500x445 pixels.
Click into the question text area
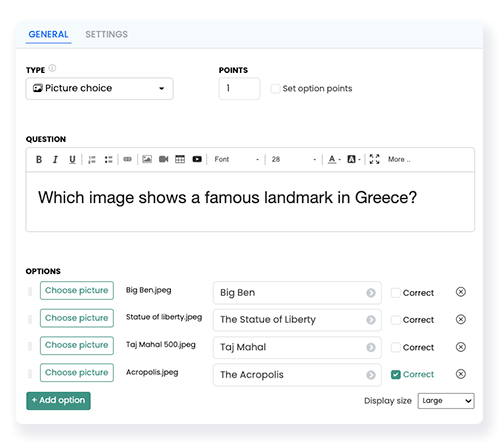[250, 202]
